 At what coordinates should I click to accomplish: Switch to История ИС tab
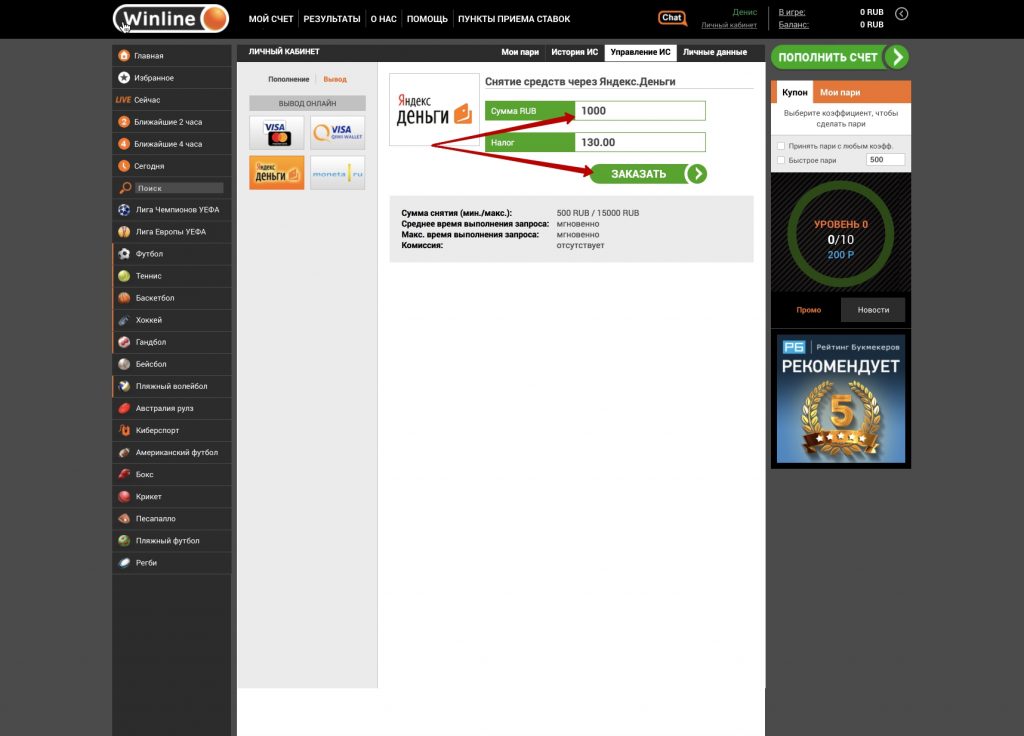(x=574, y=51)
